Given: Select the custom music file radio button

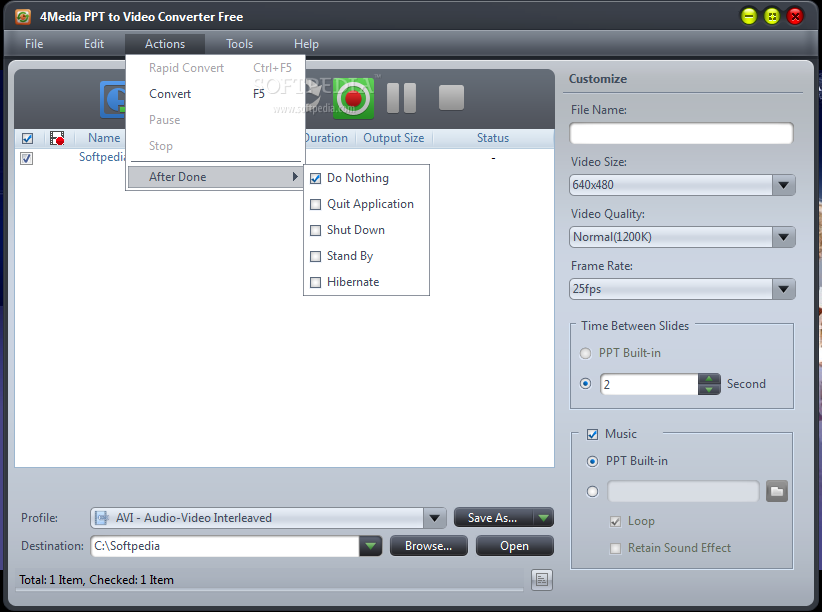Looking at the screenshot, I should pyautogui.click(x=592, y=492).
